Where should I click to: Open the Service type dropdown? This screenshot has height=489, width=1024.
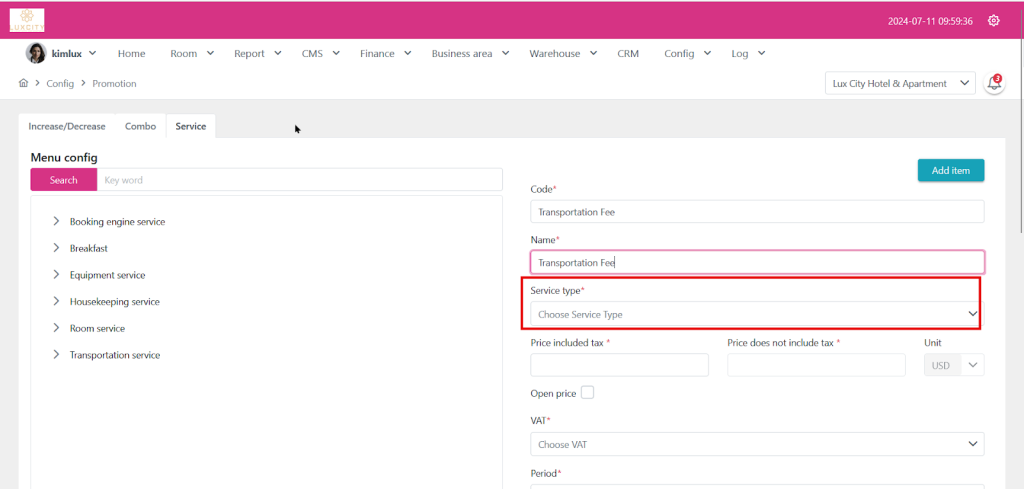coord(756,314)
